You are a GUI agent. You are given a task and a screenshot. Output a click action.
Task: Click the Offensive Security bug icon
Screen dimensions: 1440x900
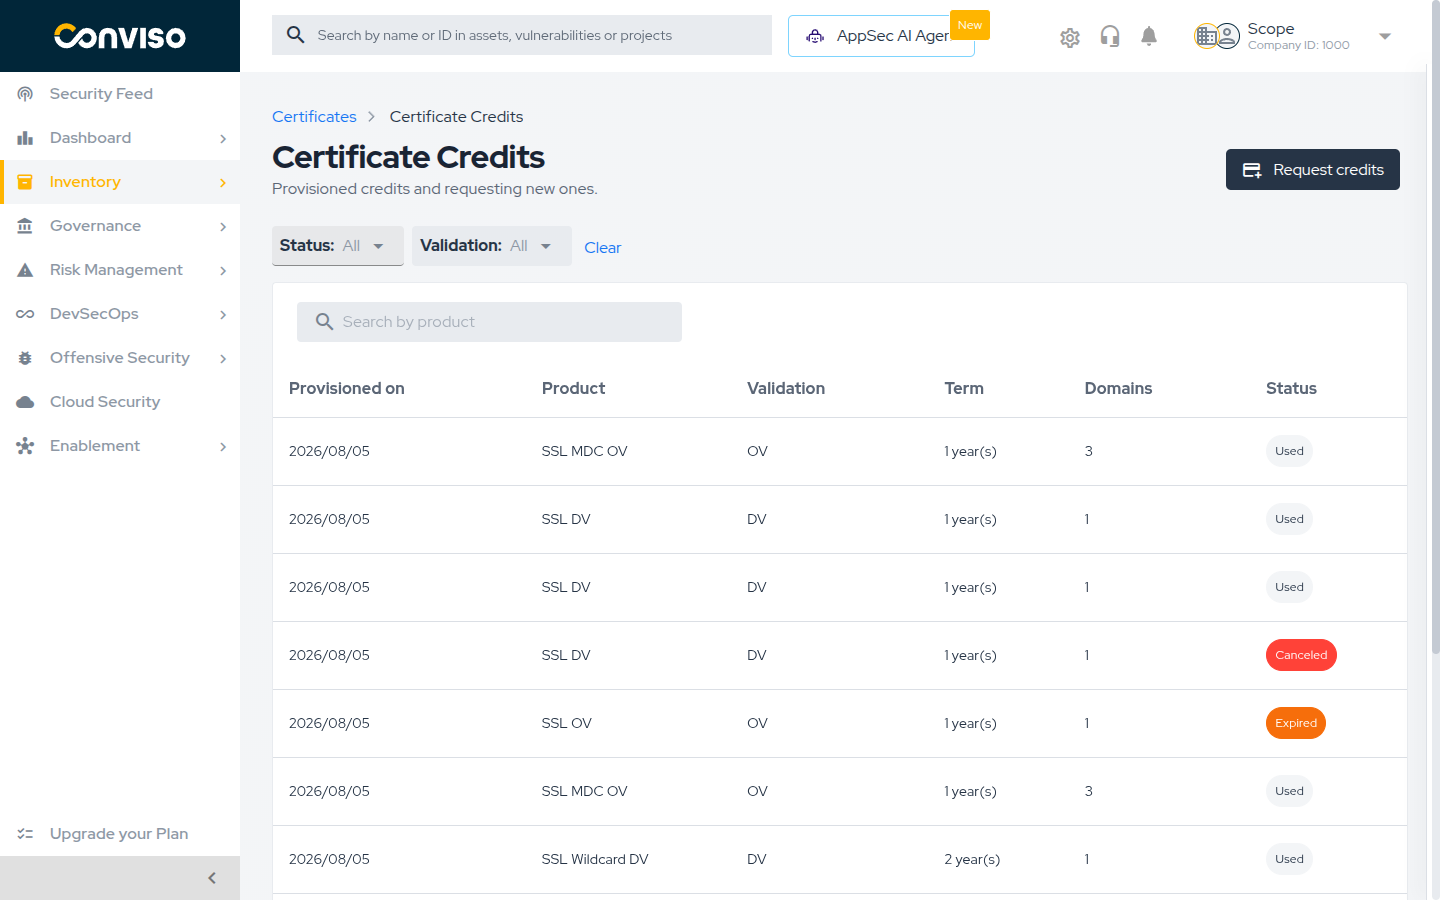click(x=25, y=358)
